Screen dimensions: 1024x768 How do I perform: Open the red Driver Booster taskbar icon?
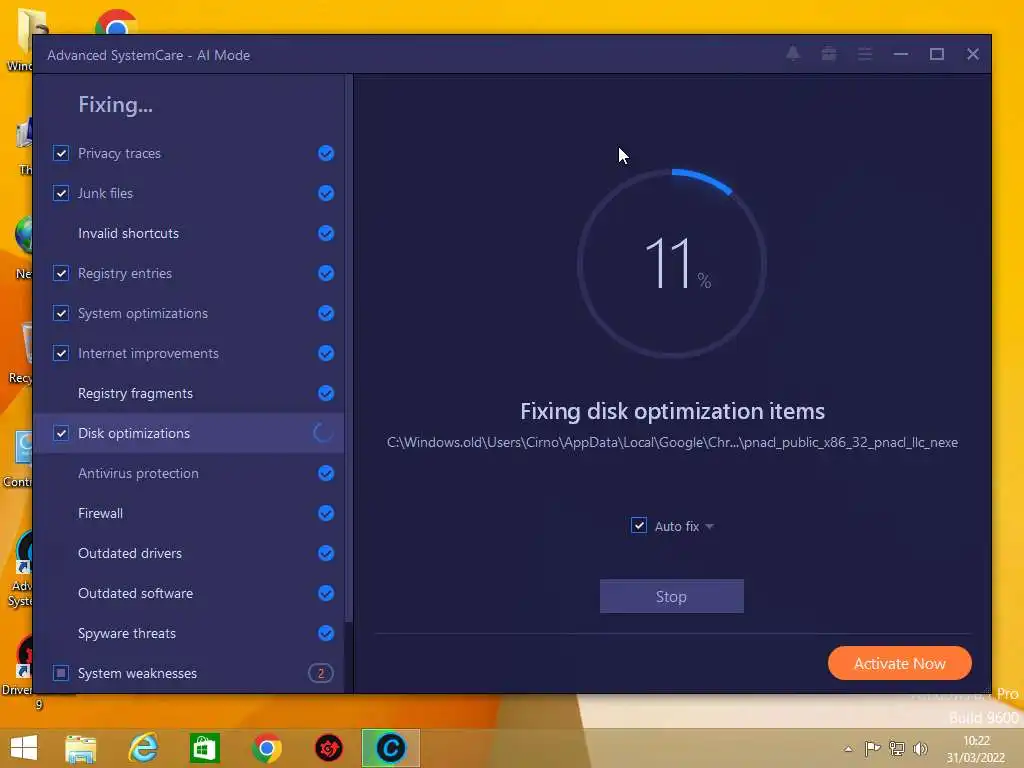point(328,748)
